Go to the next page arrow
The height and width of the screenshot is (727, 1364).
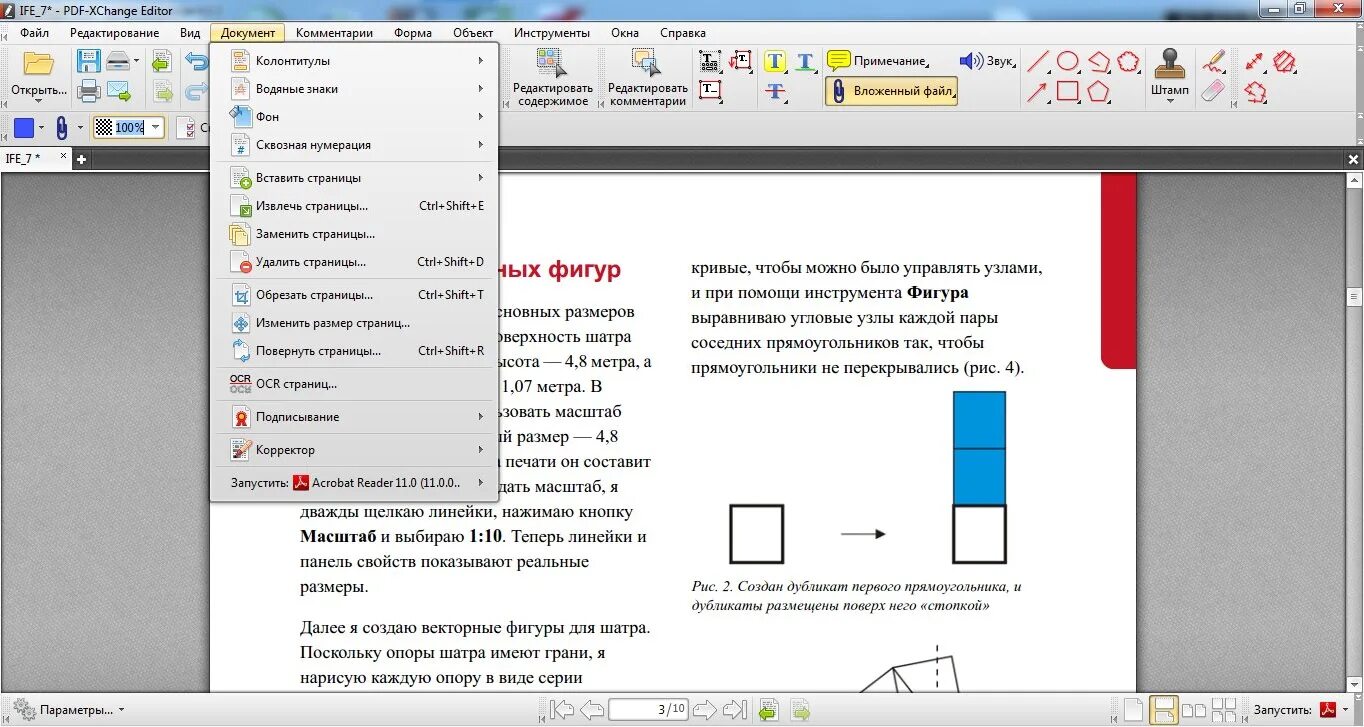(x=705, y=710)
